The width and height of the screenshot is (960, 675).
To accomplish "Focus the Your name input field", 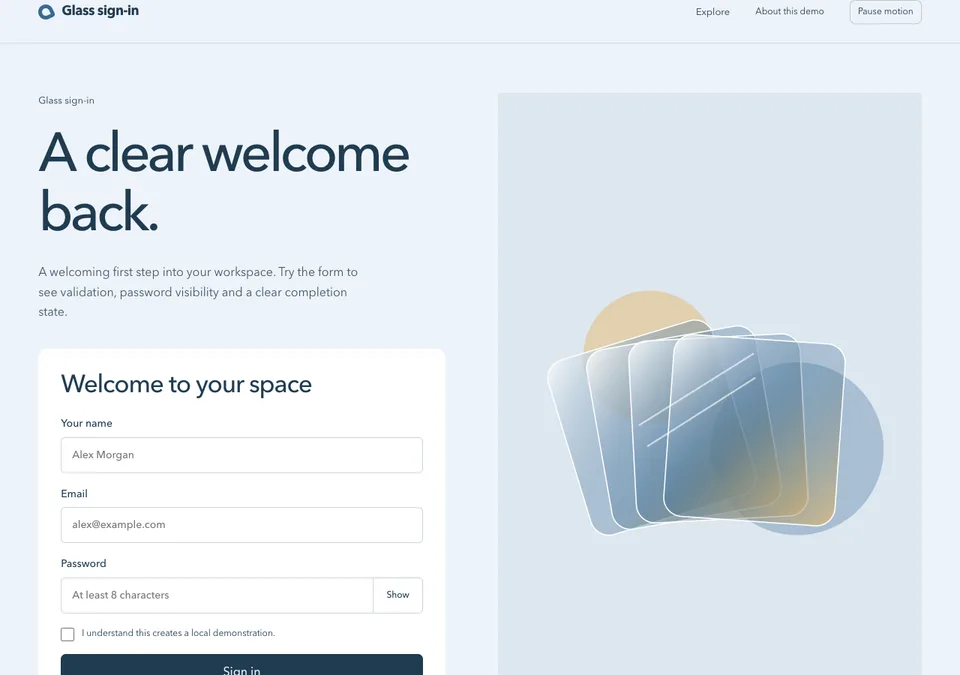I will pos(242,454).
